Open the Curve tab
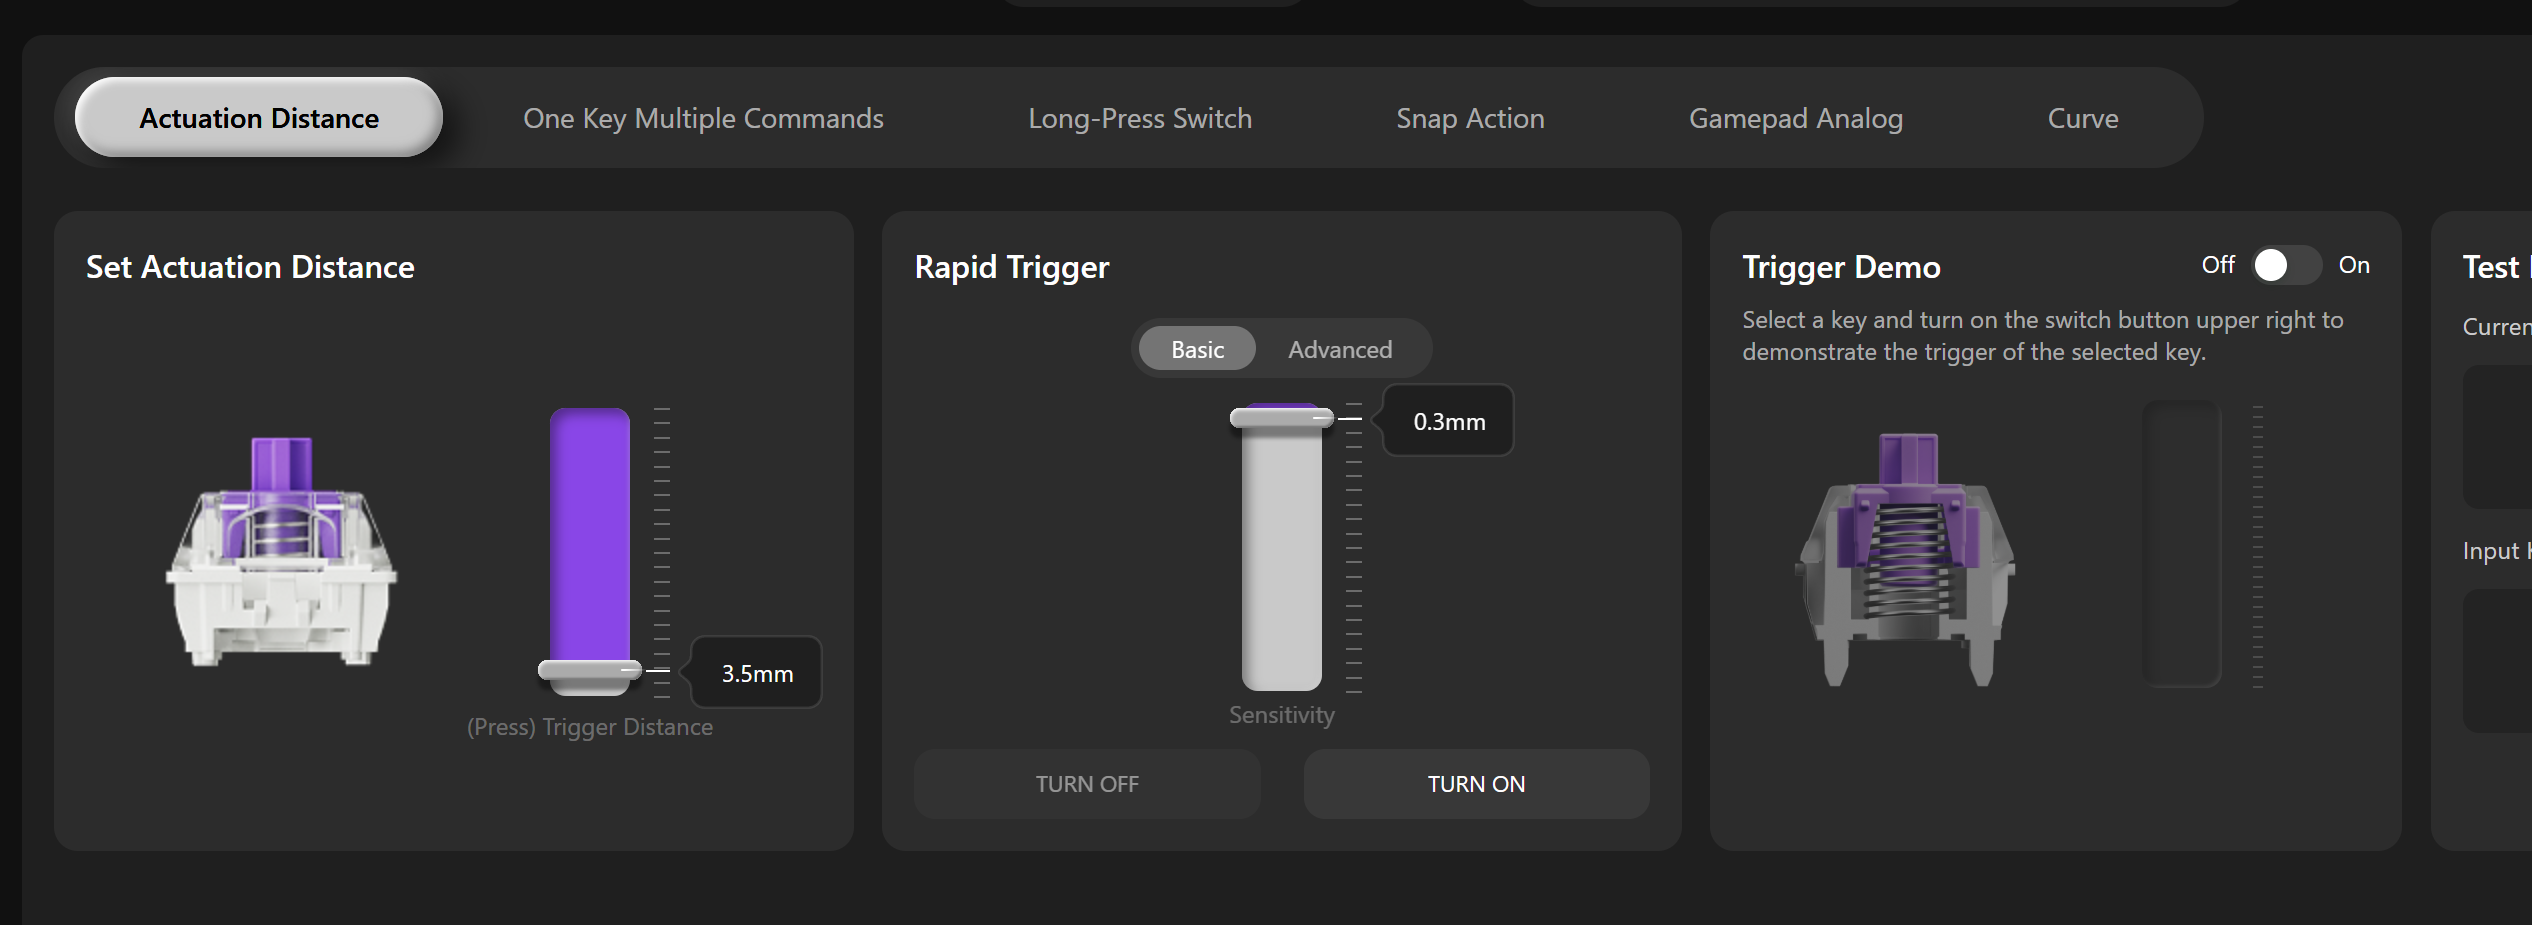2532x925 pixels. (2082, 118)
